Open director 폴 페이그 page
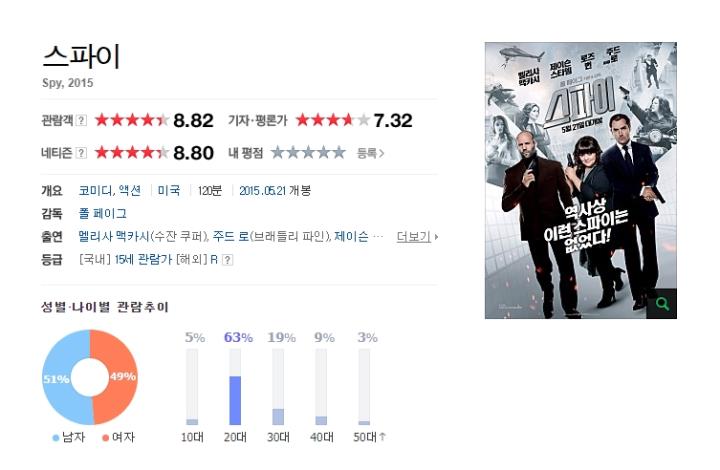The height and width of the screenshot is (470, 720). coord(102,213)
